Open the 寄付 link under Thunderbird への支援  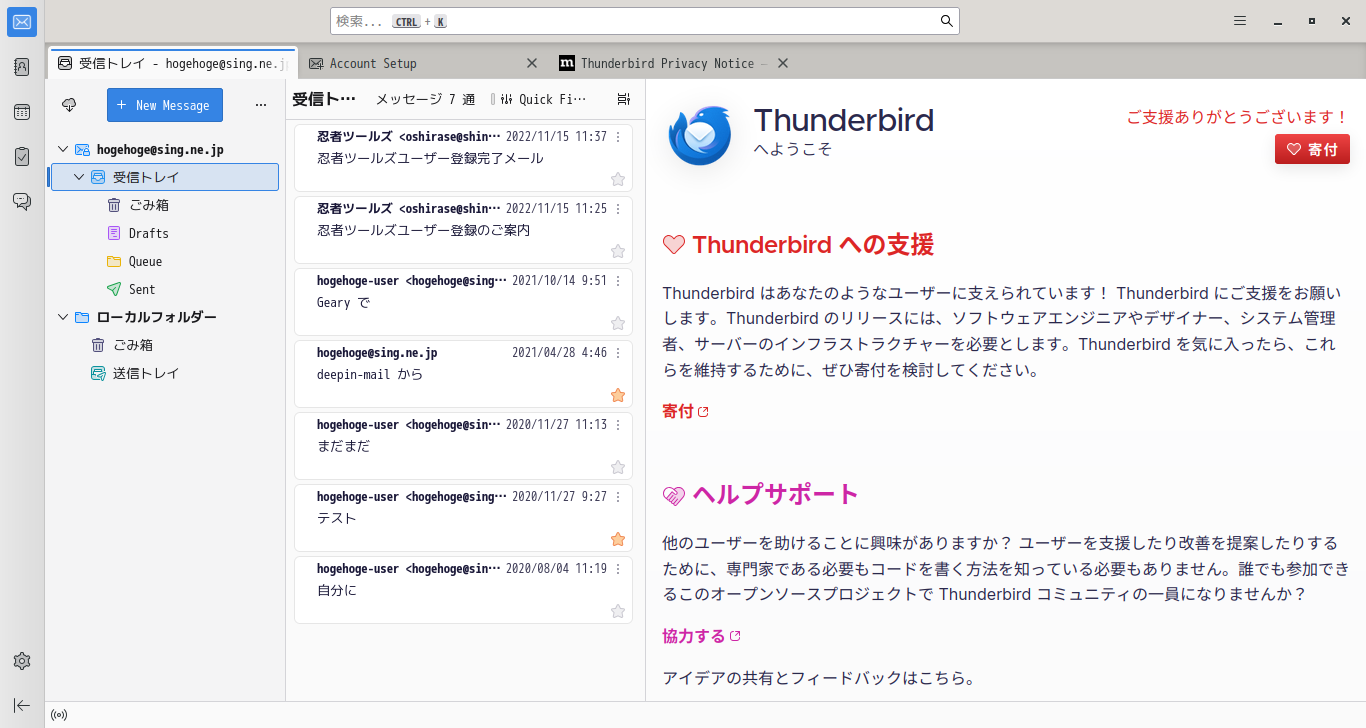click(685, 411)
